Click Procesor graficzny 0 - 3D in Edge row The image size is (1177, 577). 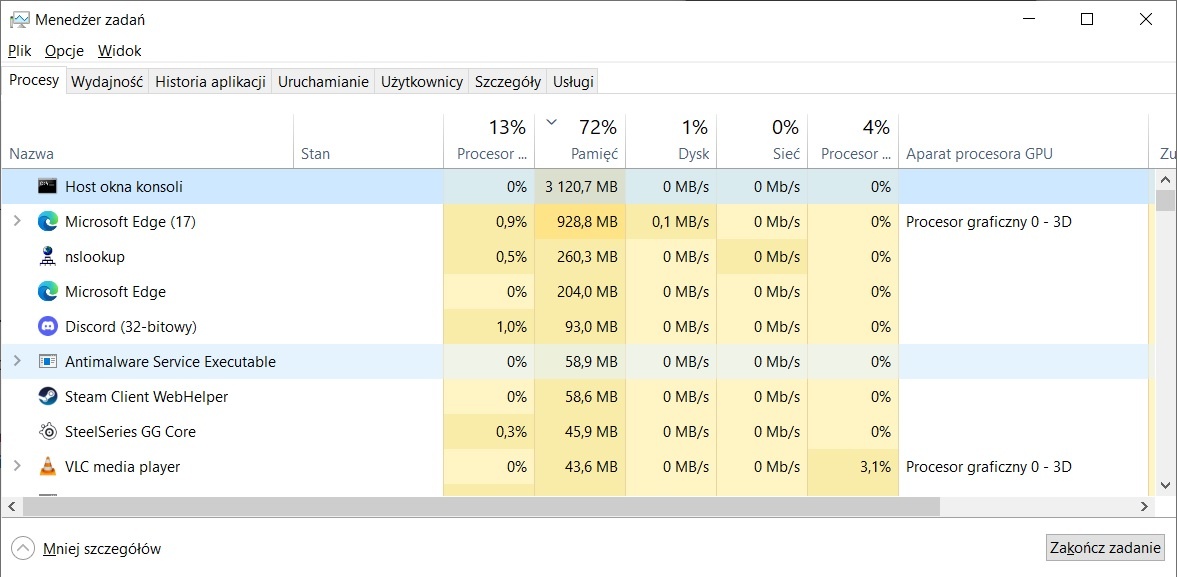[989, 221]
